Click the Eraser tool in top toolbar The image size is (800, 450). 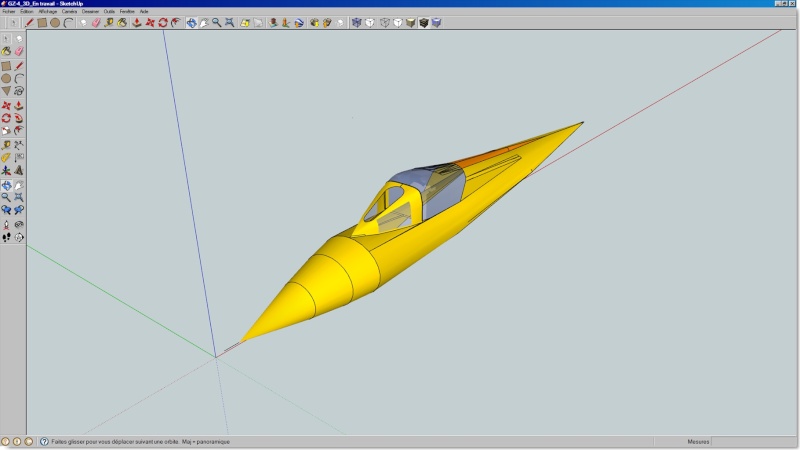click(x=96, y=22)
